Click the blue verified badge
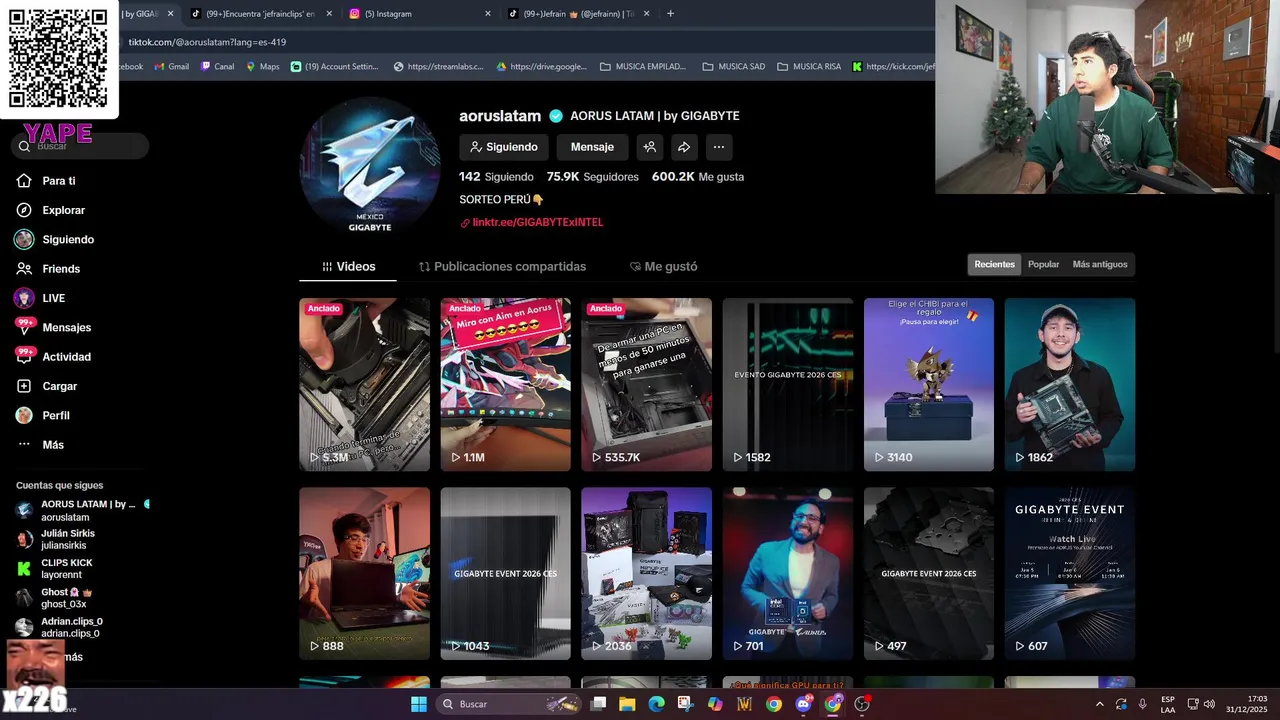Screen dimensions: 1280x720 coord(556,116)
